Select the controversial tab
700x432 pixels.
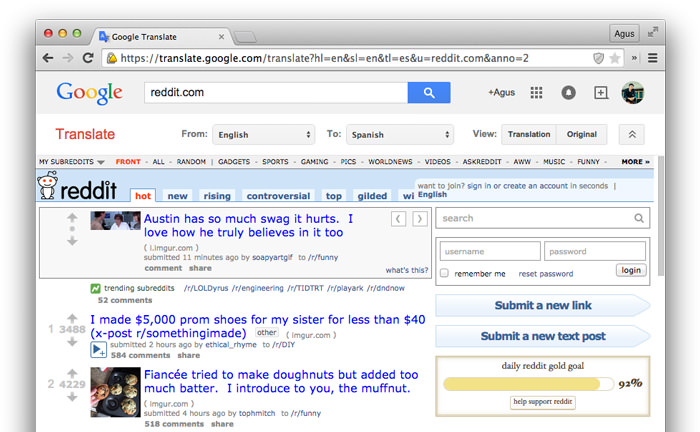(278, 195)
